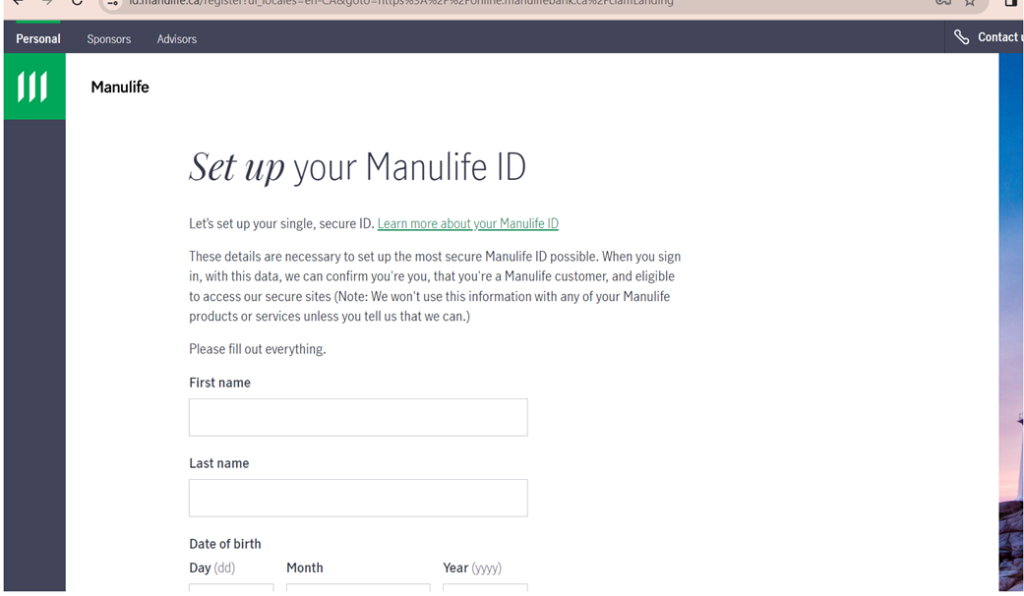Switch to the Sponsors tab

pos(109,39)
